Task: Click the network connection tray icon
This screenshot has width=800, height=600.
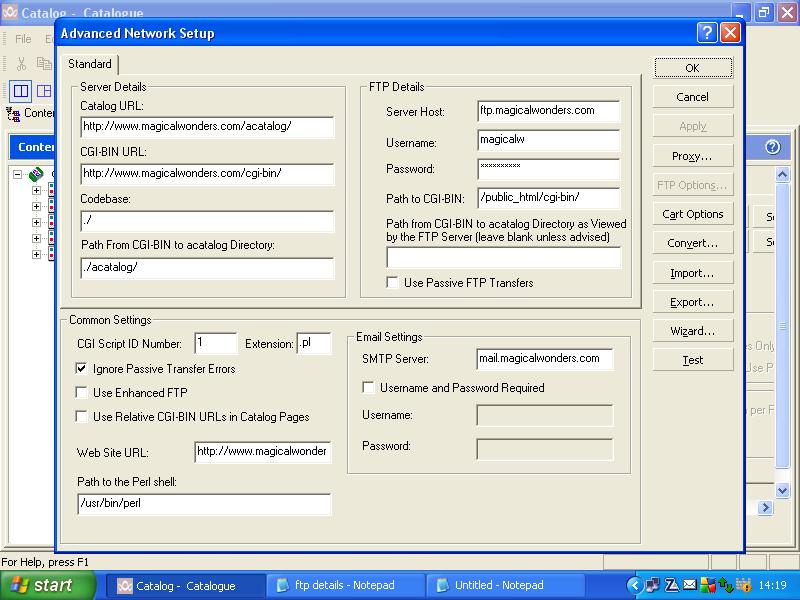Action: (x=653, y=585)
